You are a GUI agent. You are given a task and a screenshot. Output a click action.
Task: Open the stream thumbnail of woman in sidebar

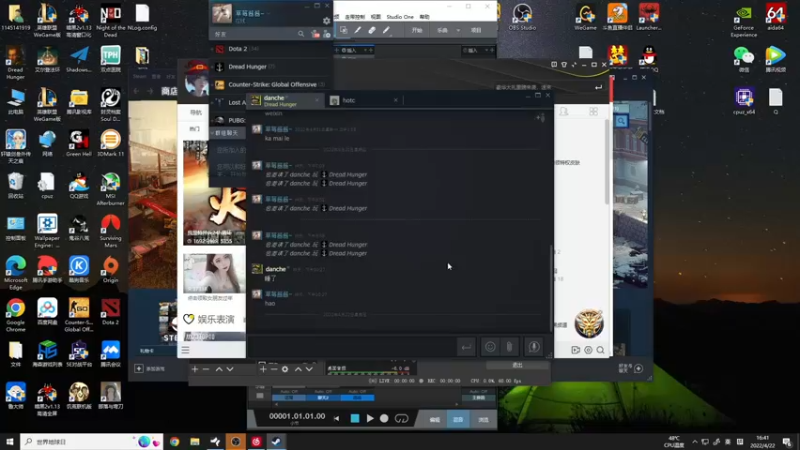click(x=214, y=273)
